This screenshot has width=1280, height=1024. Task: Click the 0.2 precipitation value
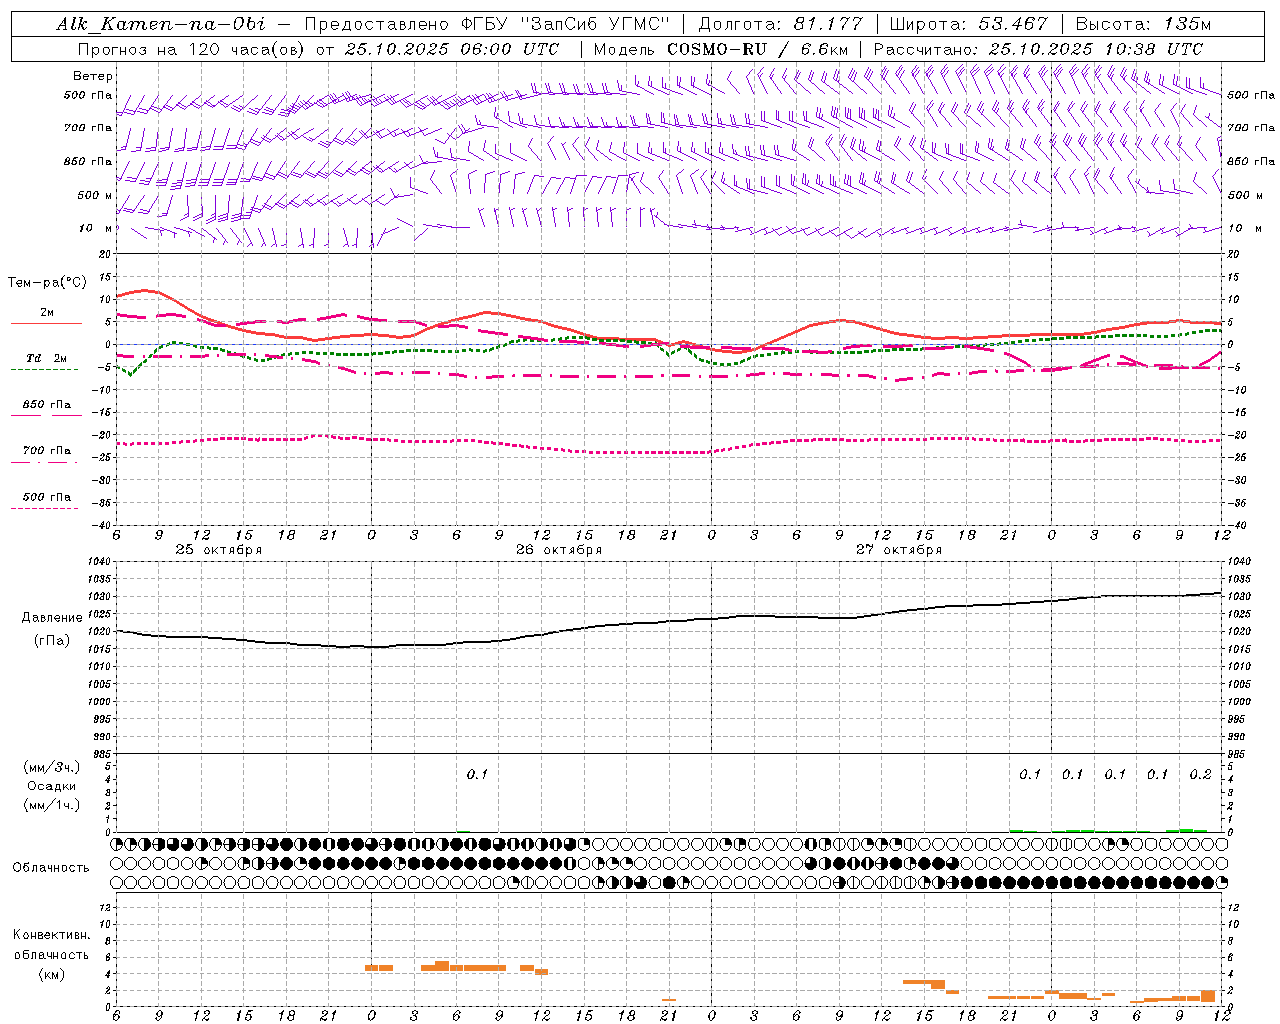coord(1201,775)
